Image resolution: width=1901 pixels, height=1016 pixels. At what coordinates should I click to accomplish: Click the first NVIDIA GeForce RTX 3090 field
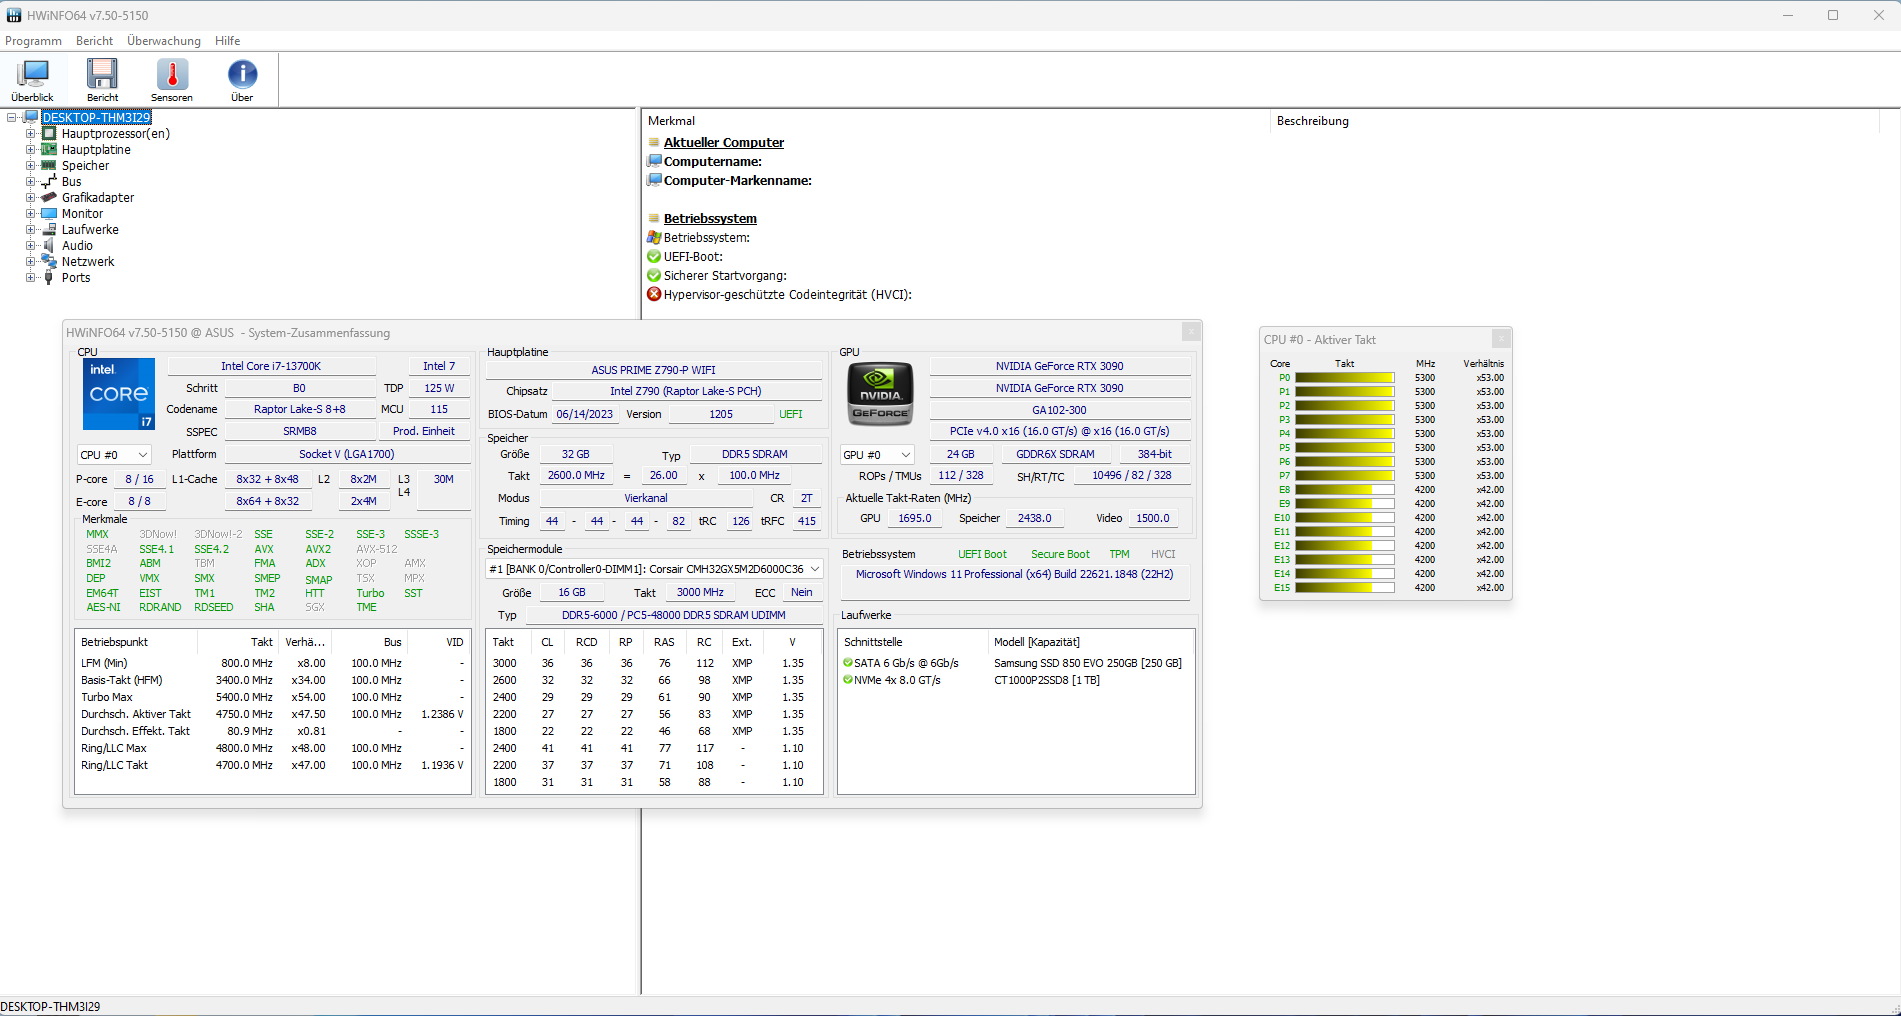pos(1059,366)
